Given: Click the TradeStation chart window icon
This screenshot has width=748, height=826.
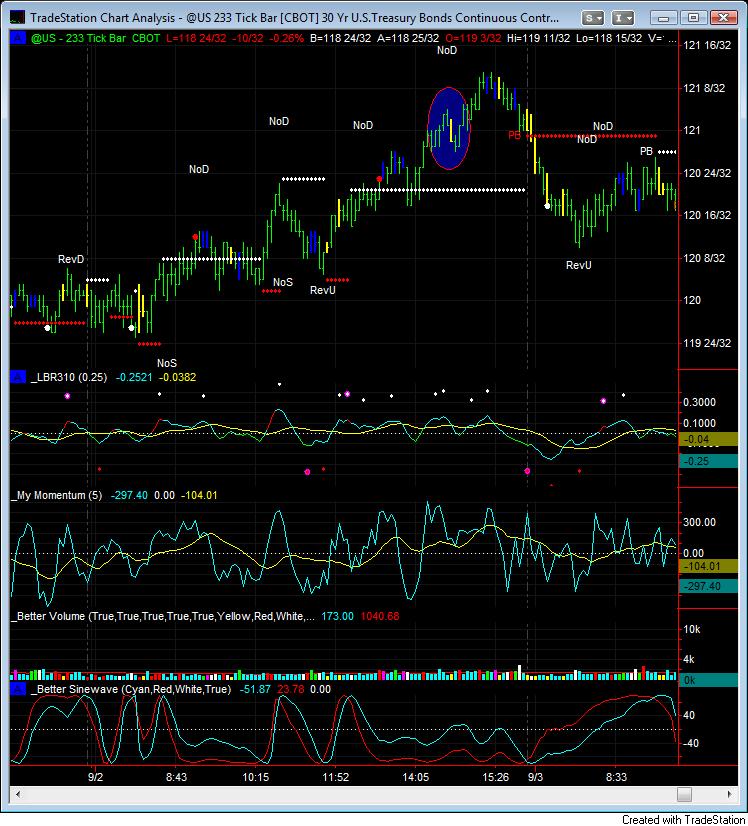Looking at the screenshot, I should [x=17, y=18].
